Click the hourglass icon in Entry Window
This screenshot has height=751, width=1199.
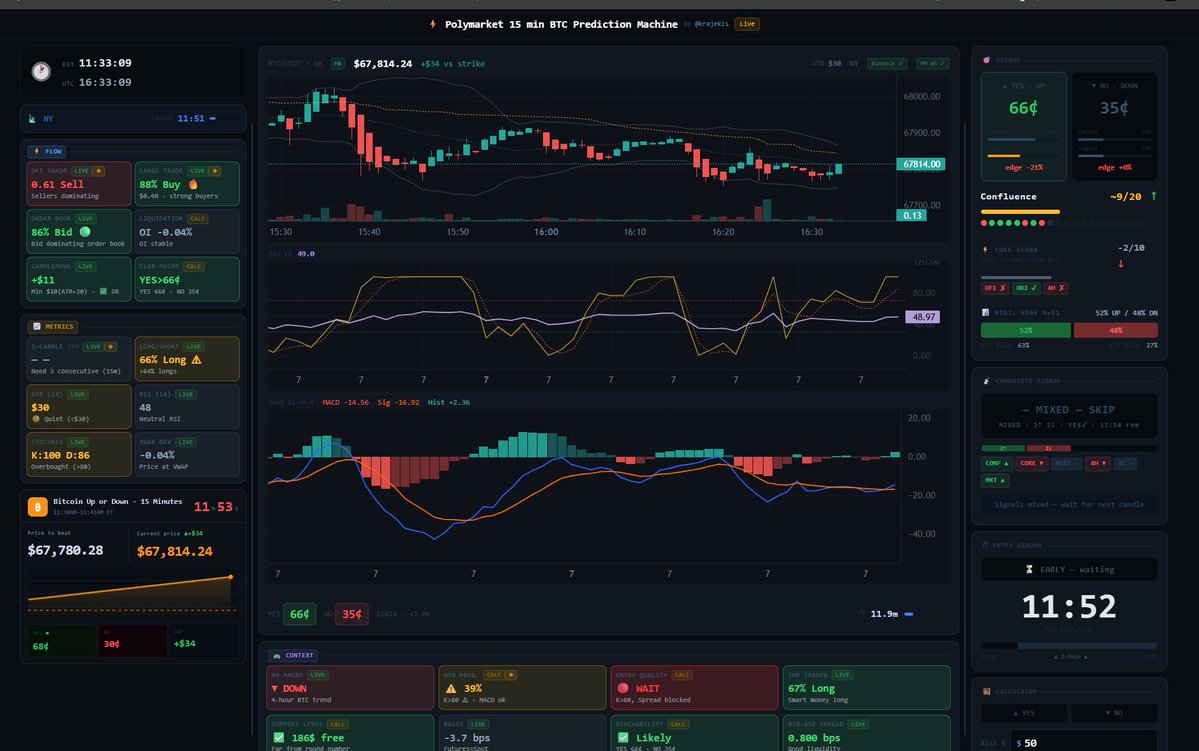click(1029, 569)
